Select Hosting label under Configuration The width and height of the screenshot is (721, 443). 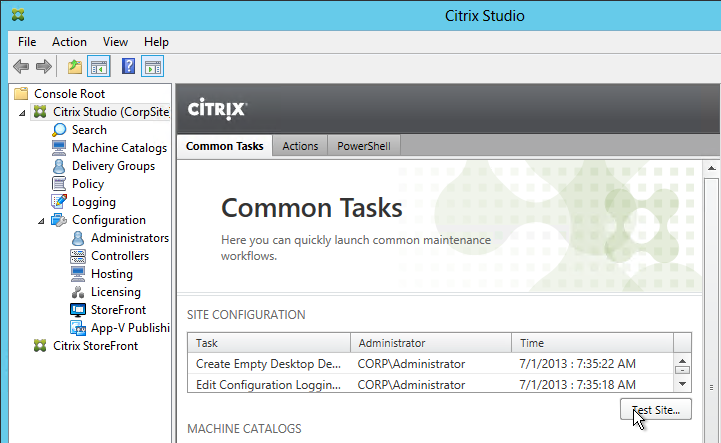pos(112,274)
